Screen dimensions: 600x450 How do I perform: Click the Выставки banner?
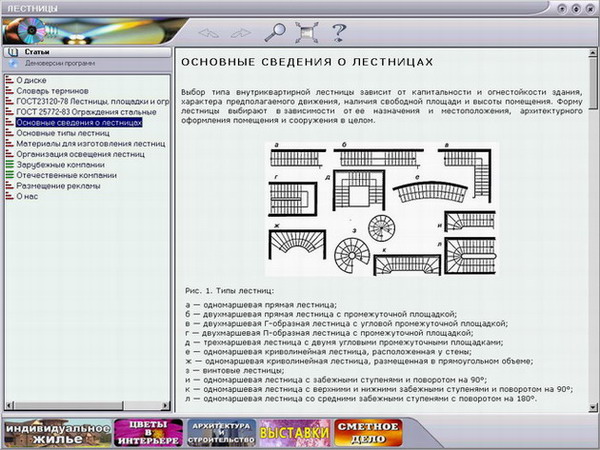294,433
